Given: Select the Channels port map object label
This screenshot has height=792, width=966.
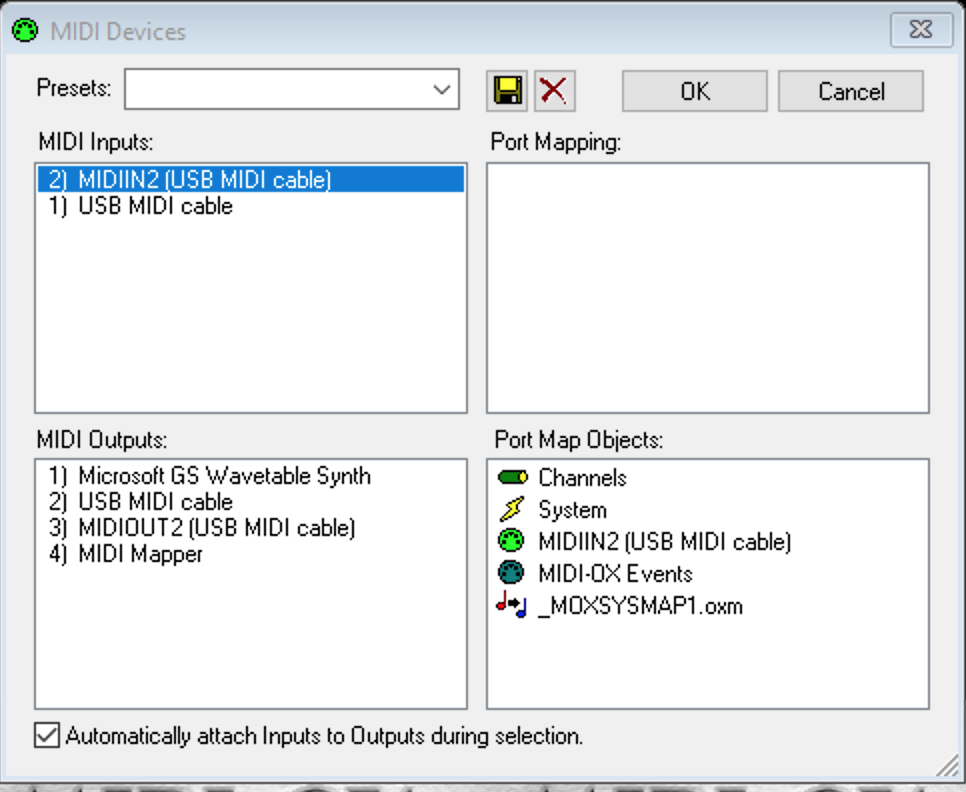Looking at the screenshot, I should pos(582,478).
